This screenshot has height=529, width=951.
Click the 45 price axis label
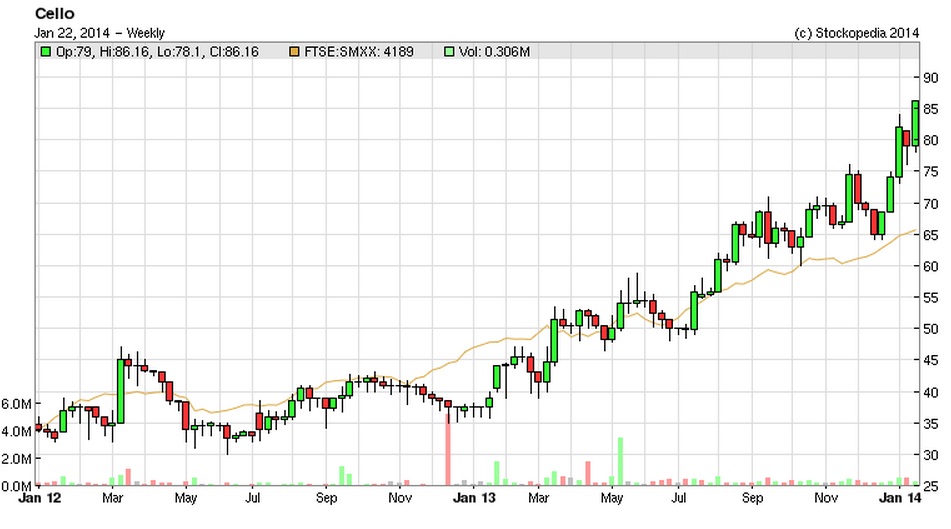(x=930, y=360)
